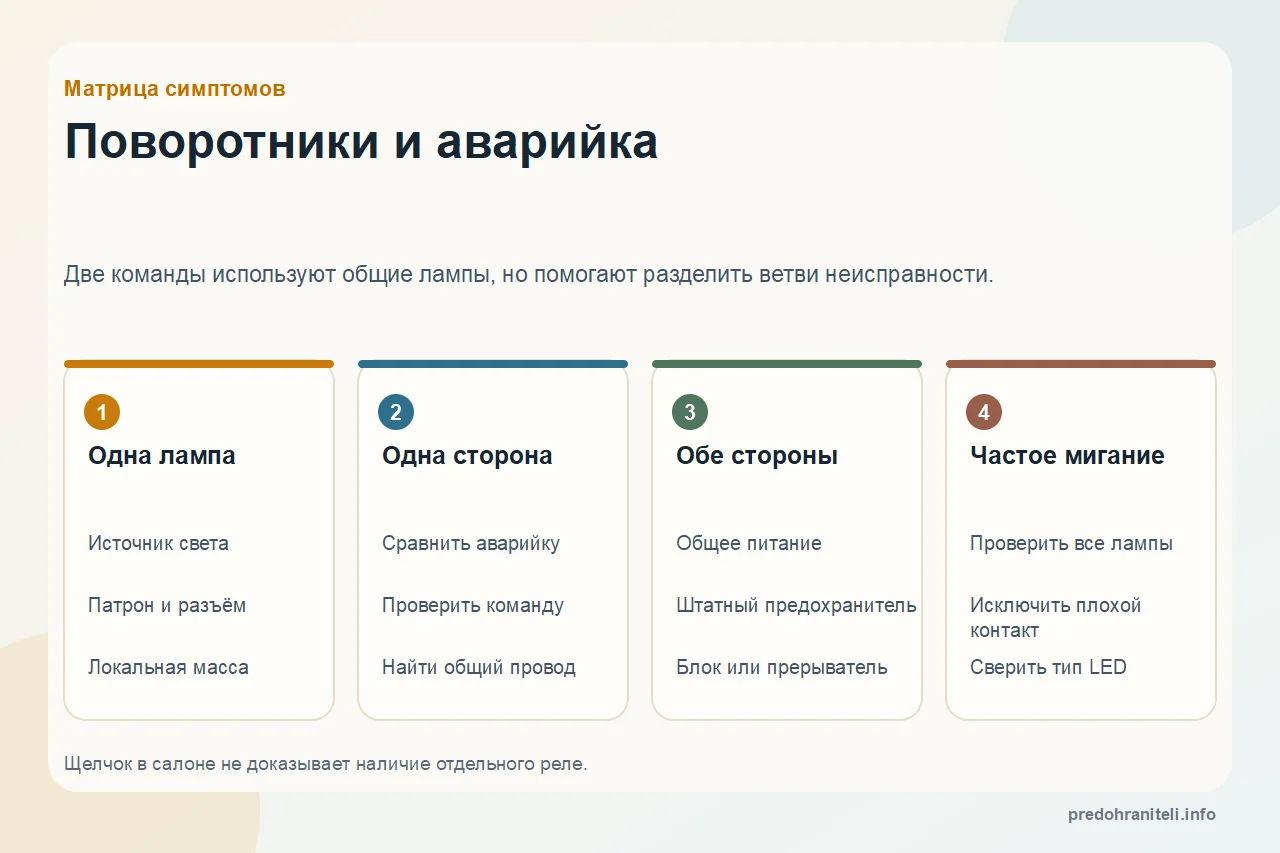Click the 'Исключить плохой контакт' item
This screenshot has width=1280, height=853.
(1055, 618)
